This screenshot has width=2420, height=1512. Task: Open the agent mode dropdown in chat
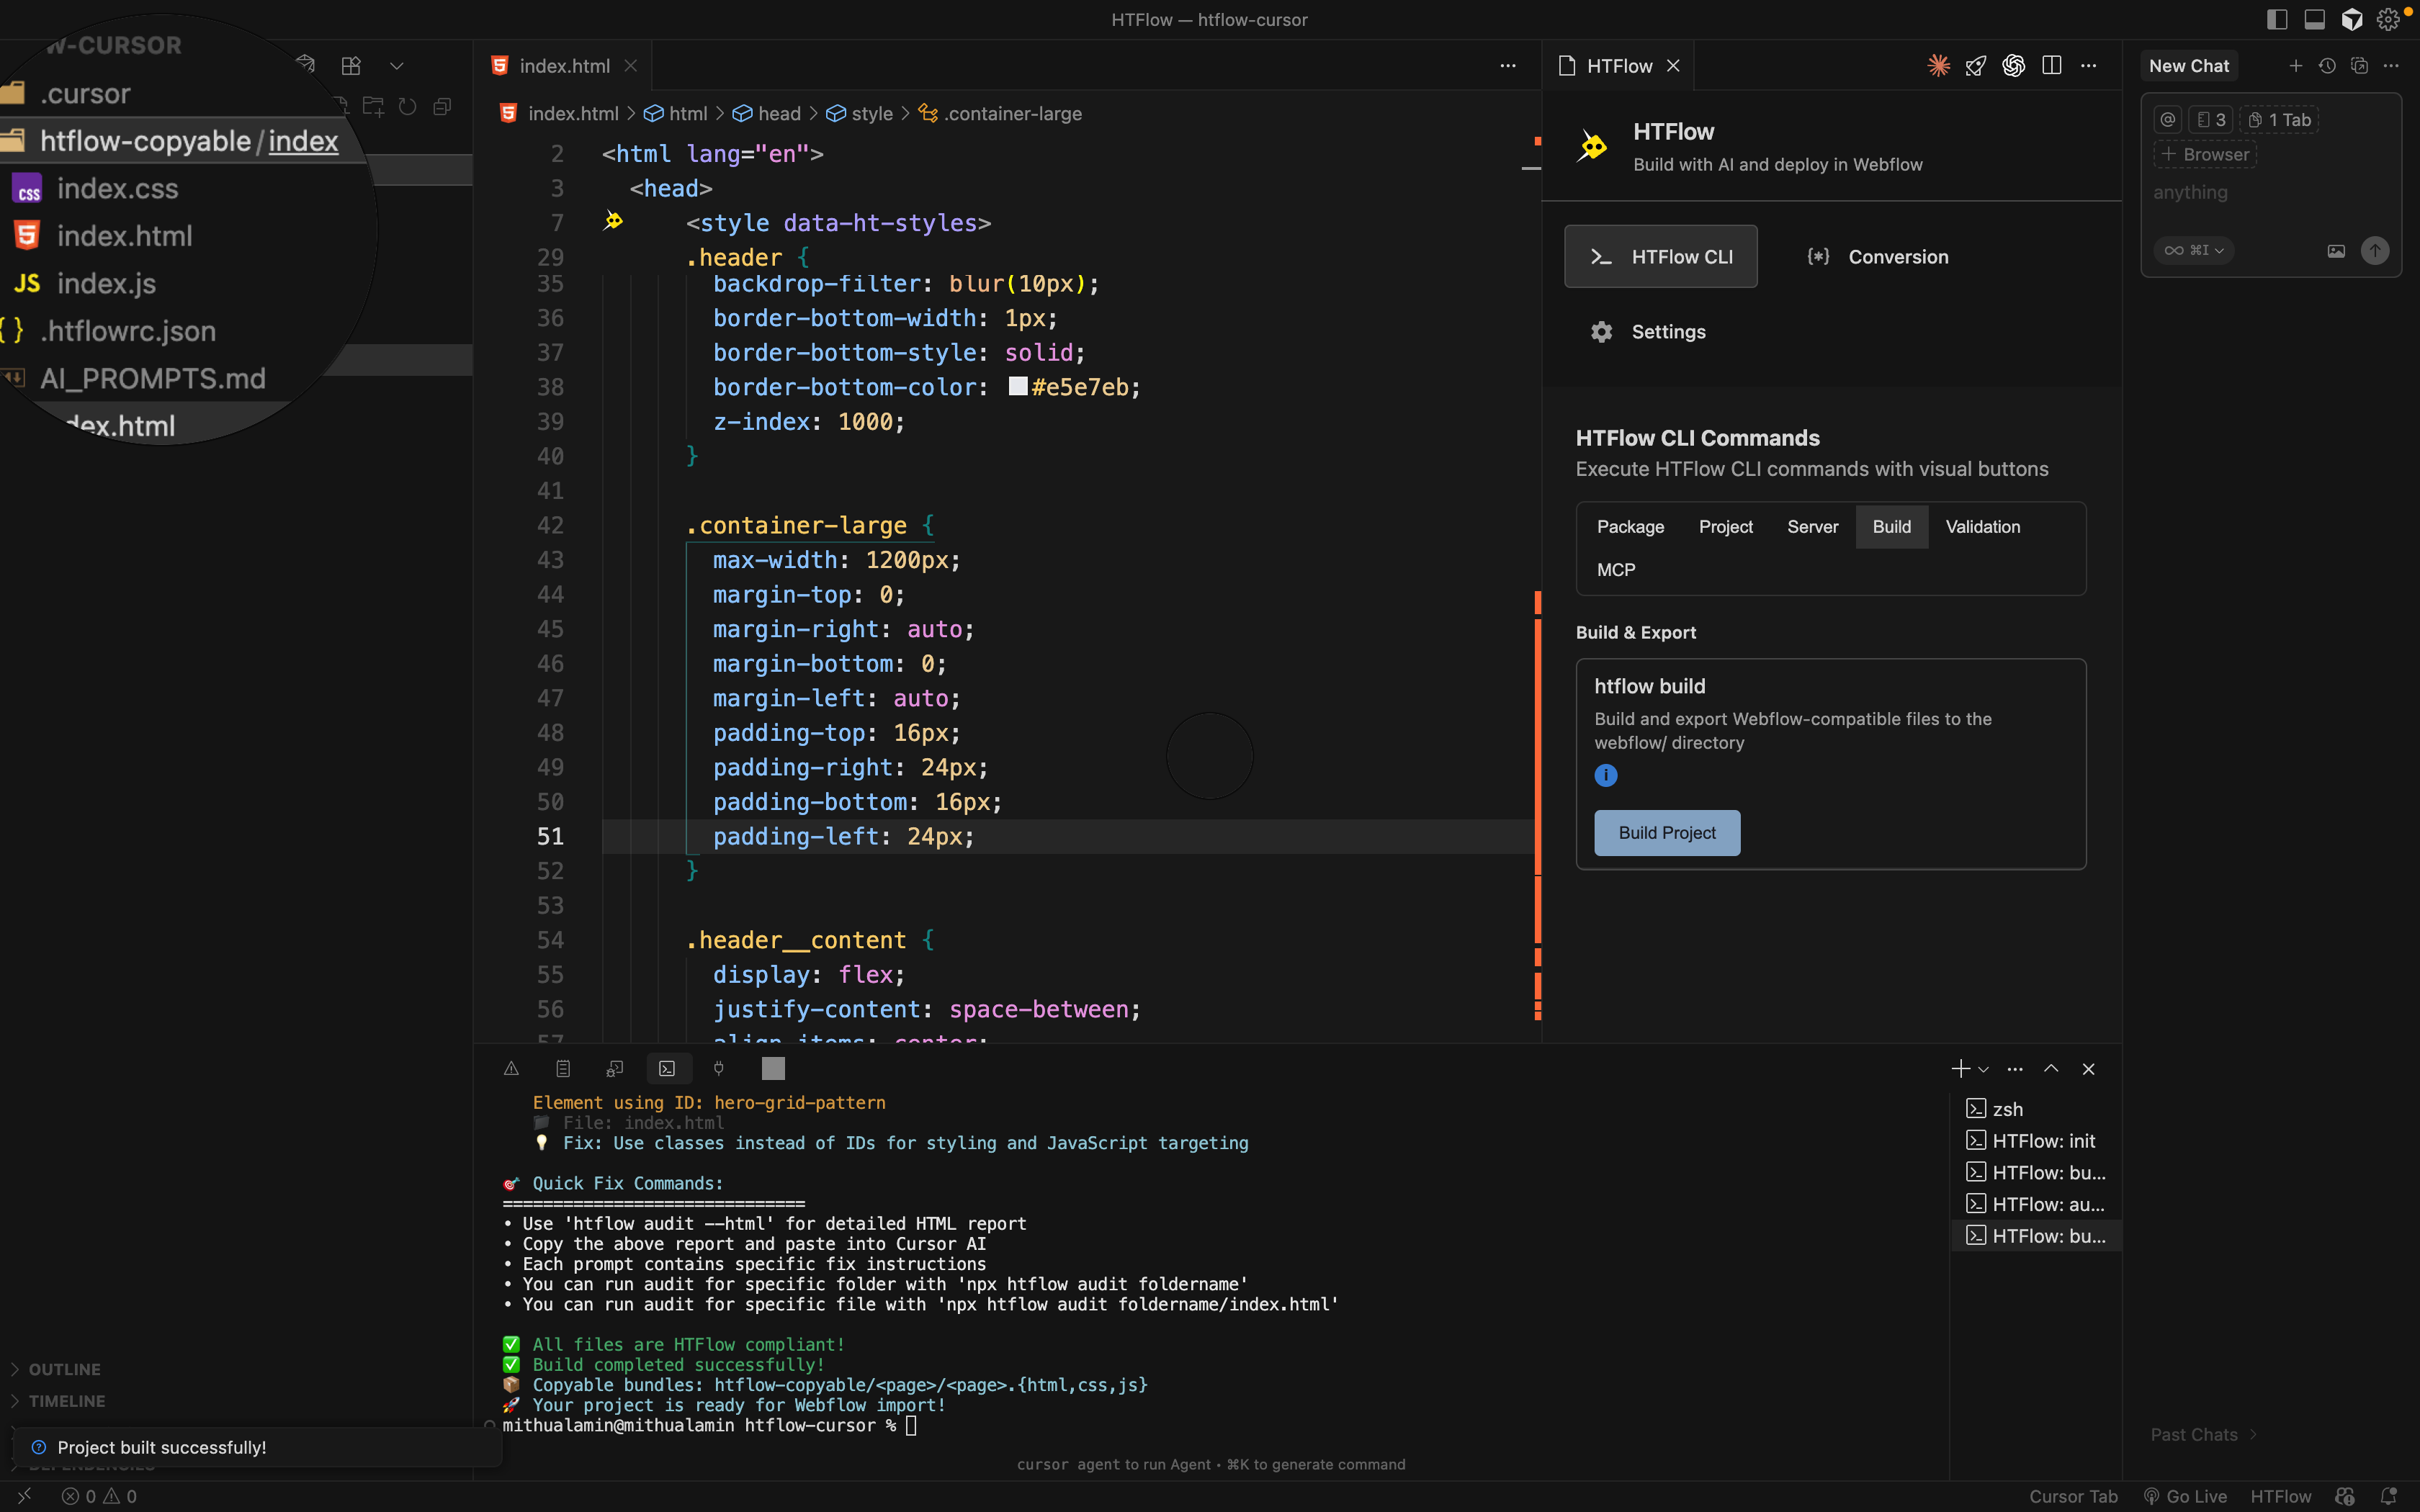[x=2193, y=251]
